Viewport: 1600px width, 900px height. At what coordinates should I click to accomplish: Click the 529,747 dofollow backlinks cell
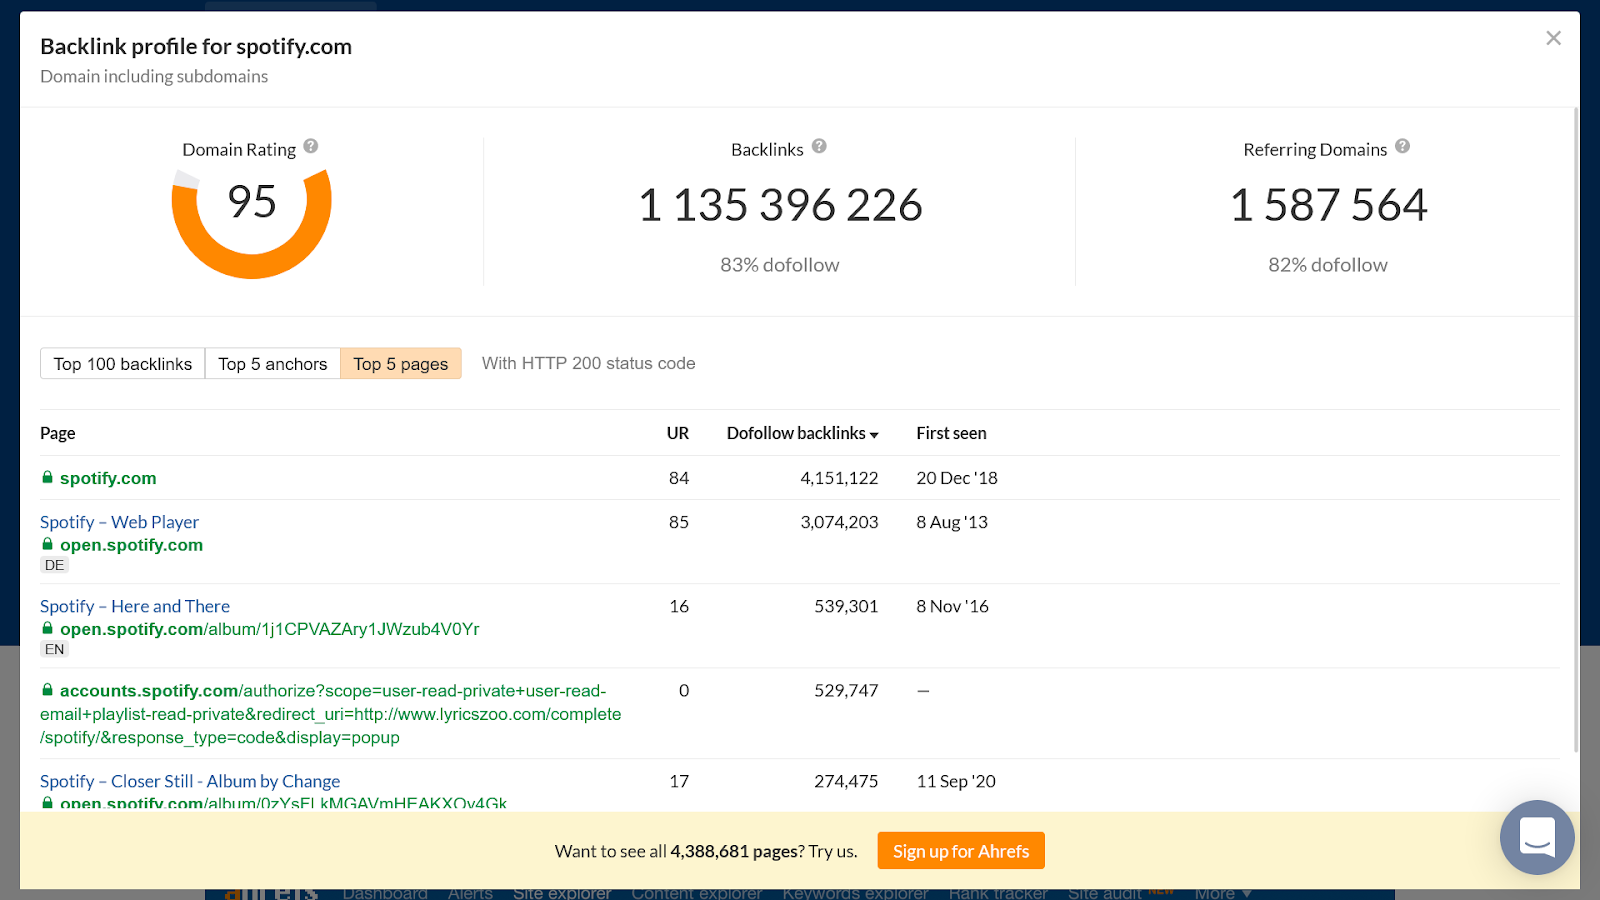pyautogui.click(x=846, y=690)
